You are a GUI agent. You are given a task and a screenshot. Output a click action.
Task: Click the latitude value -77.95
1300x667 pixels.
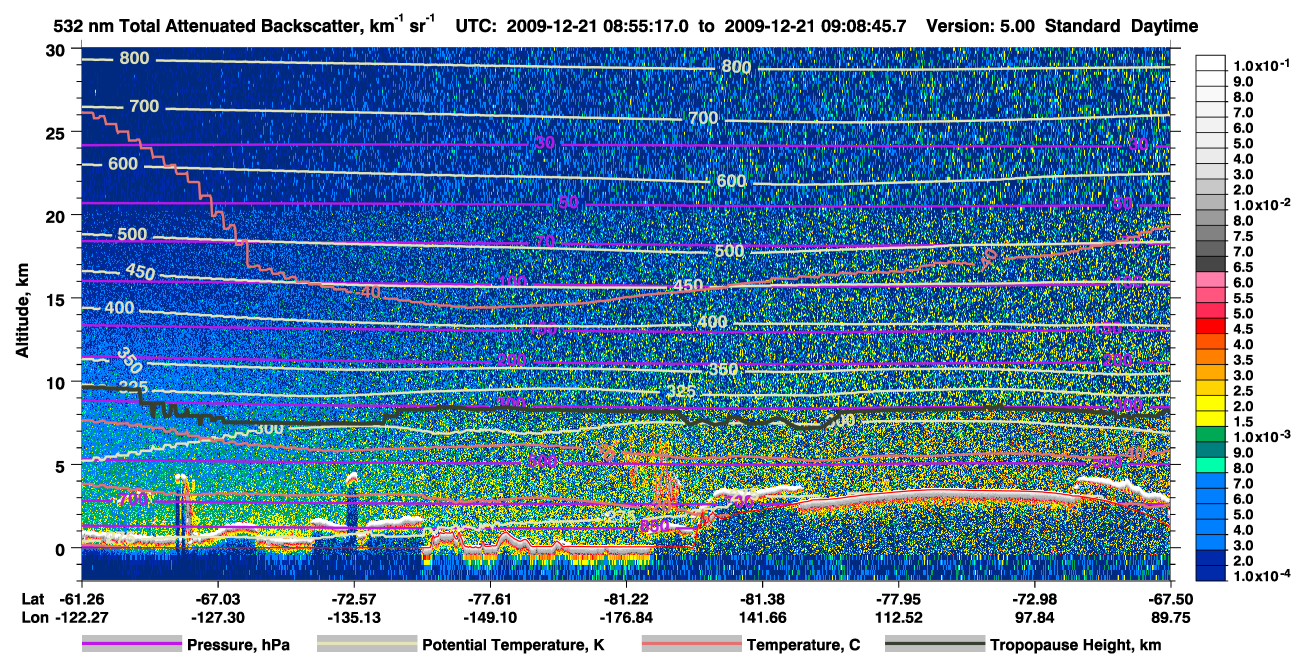tap(899, 599)
